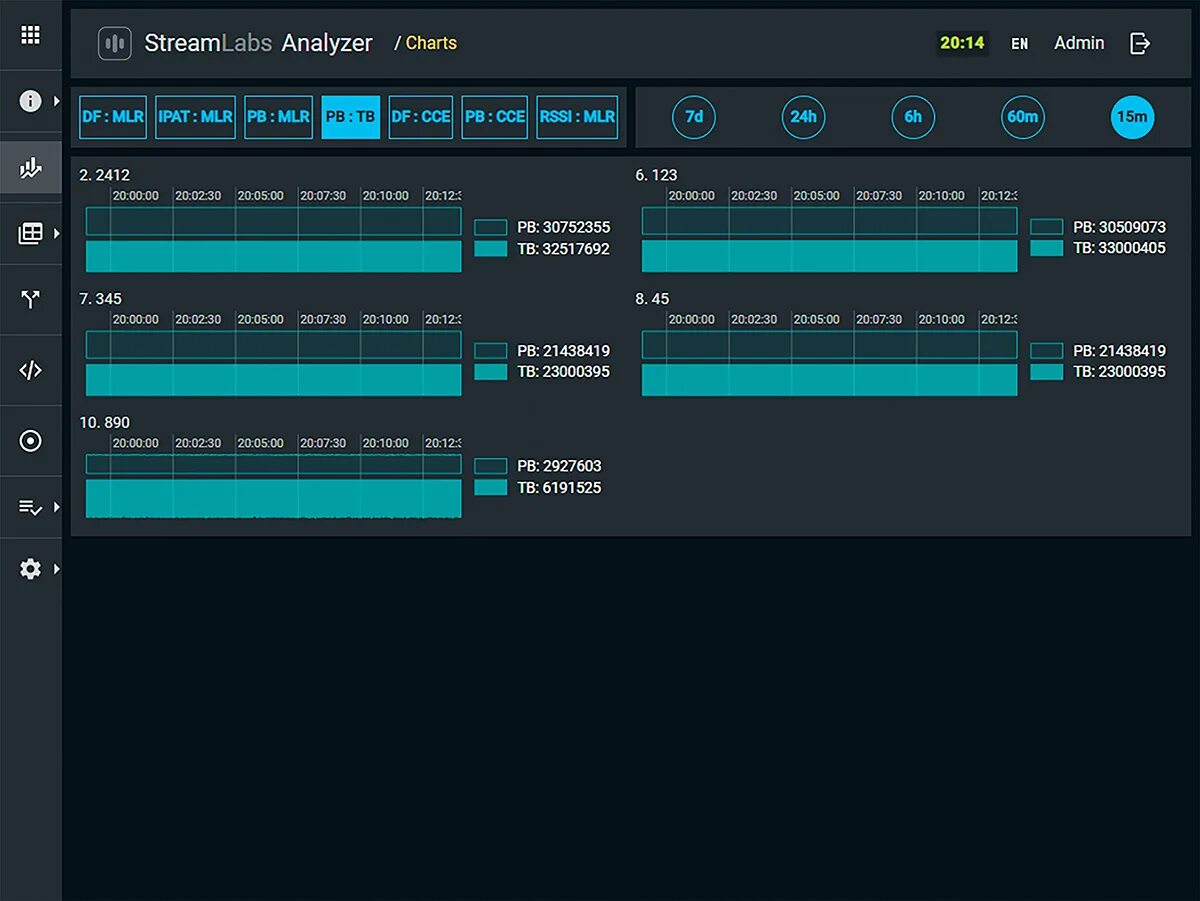Select the PB : CCE chart tab
Image resolution: width=1200 pixels, height=901 pixels.
(494, 117)
